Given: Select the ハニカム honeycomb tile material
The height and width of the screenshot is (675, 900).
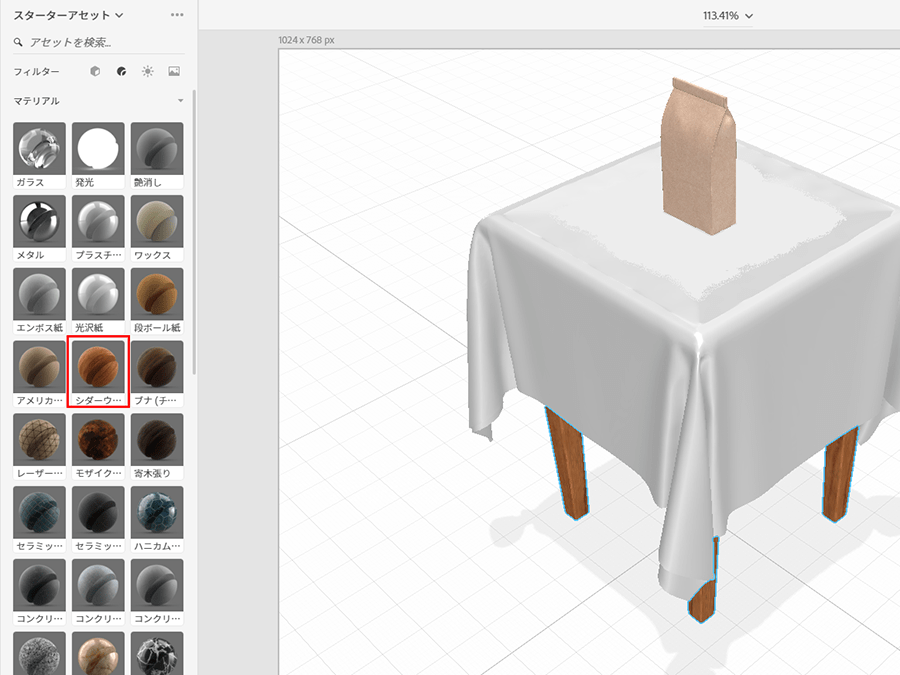Looking at the screenshot, I should click(x=157, y=512).
